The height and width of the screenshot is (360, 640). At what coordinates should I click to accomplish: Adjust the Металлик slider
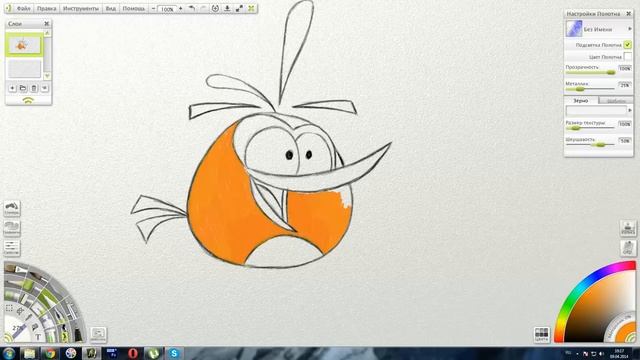(590, 89)
